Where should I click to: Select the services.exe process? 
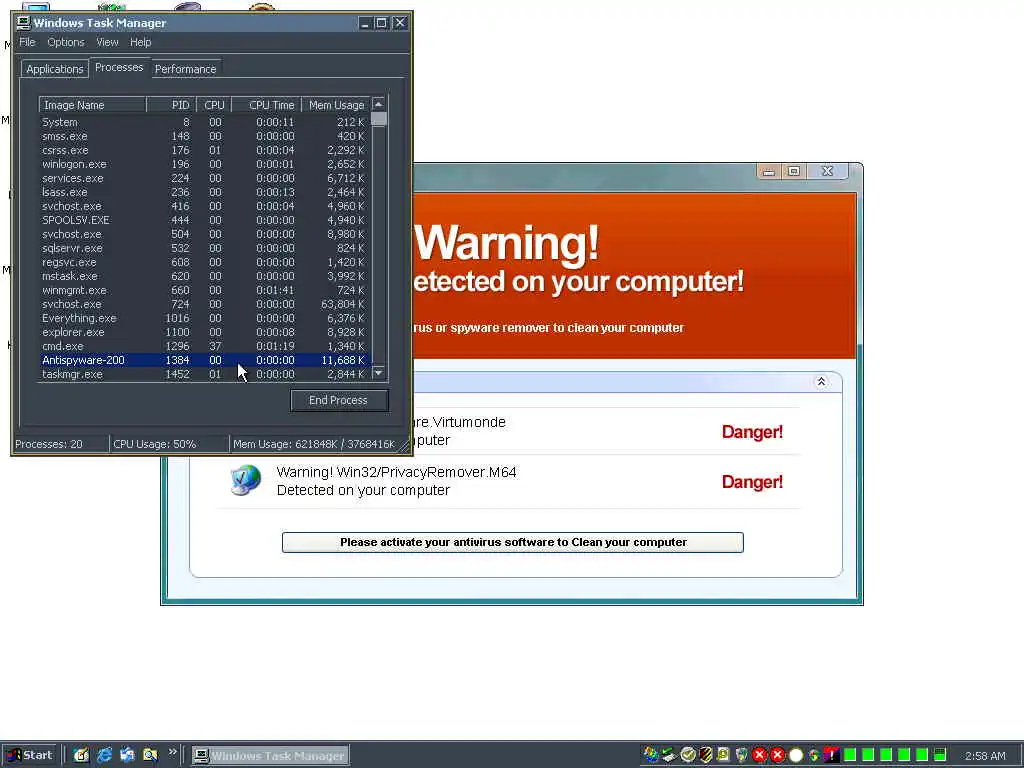coord(204,178)
